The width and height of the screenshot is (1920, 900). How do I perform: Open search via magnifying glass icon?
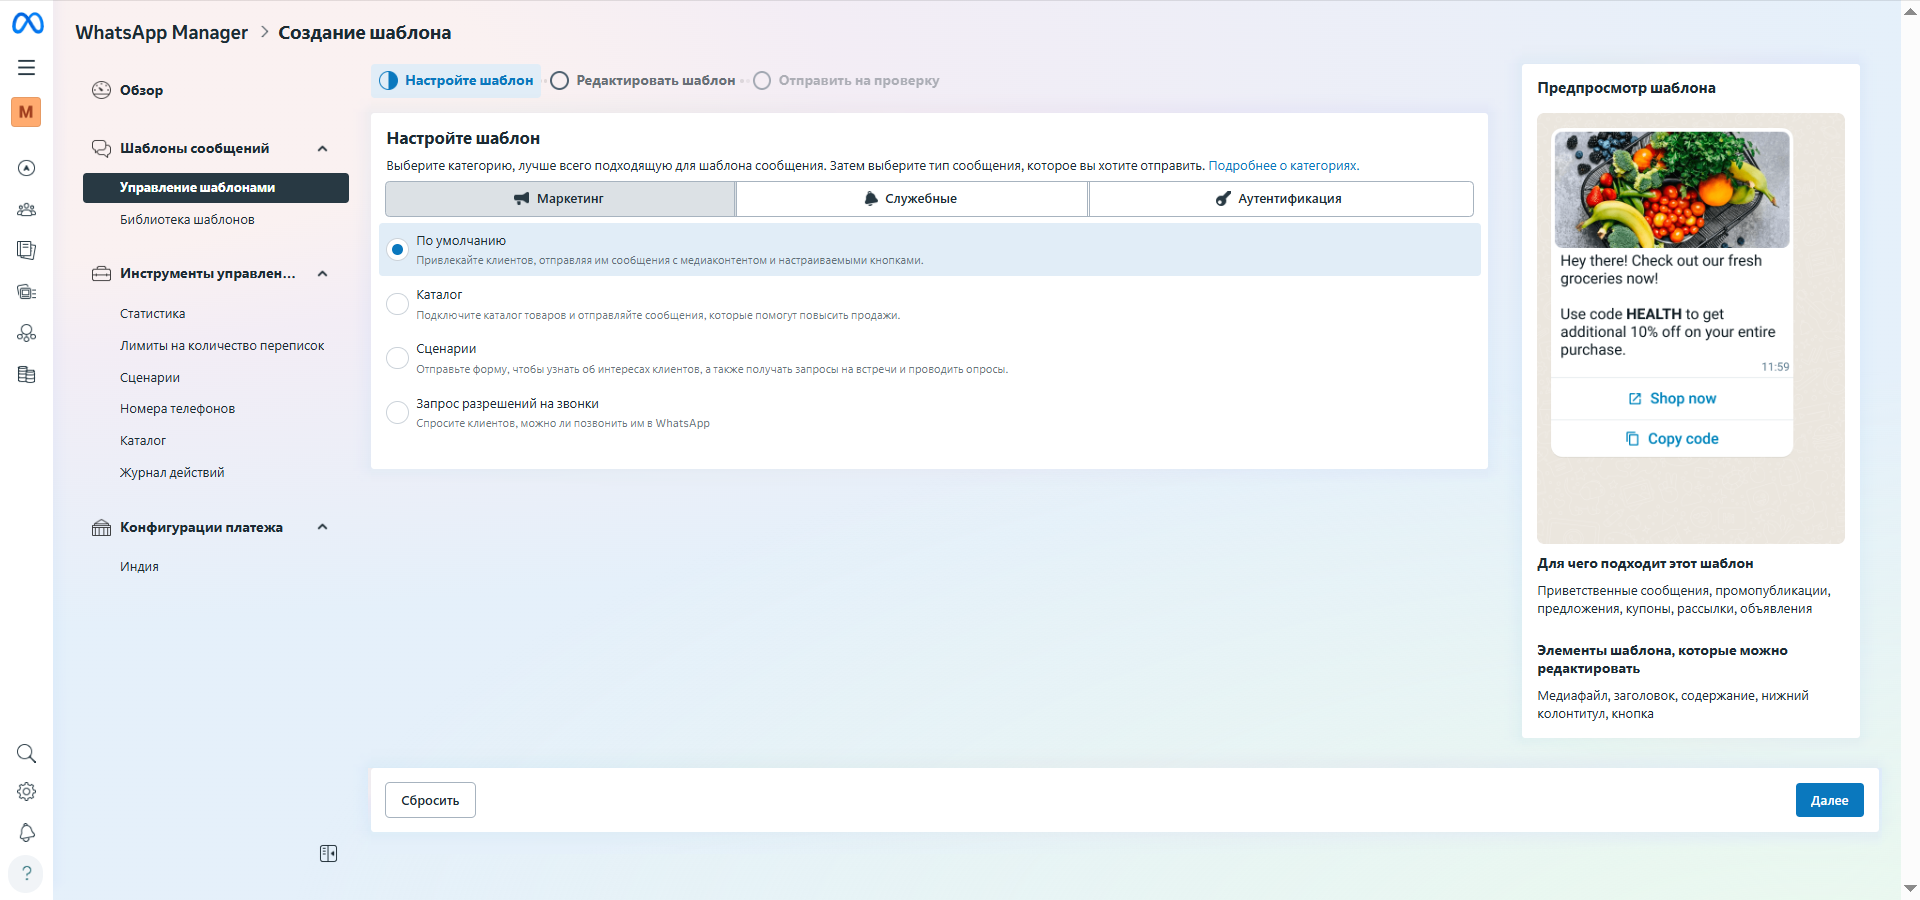27,753
